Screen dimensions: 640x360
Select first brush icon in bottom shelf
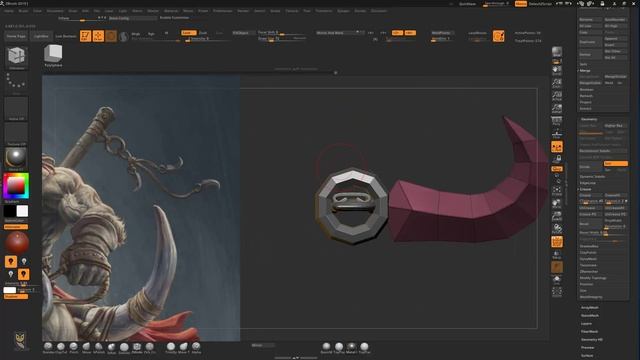(48, 347)
